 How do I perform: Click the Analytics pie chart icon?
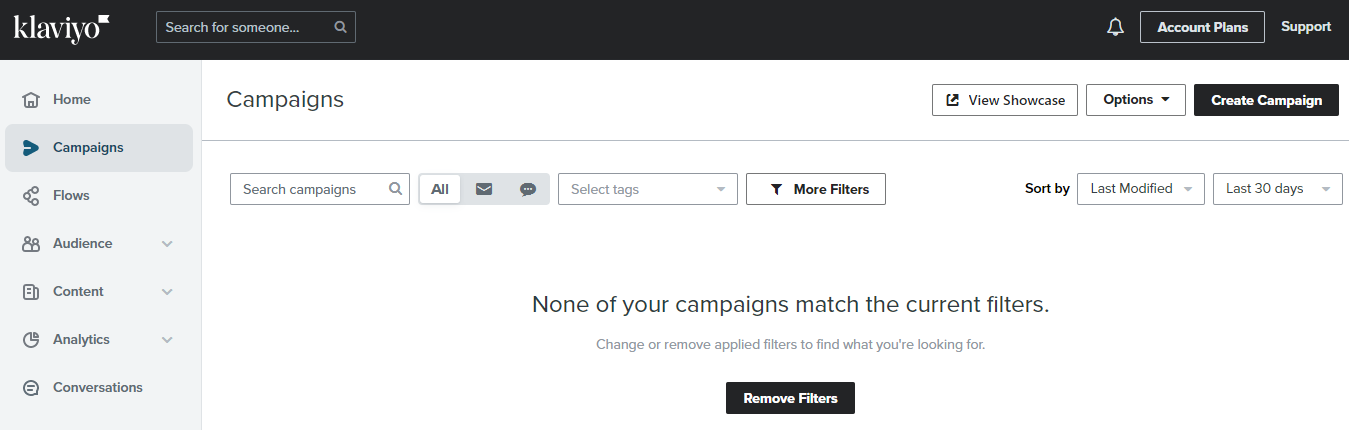pos(31,340)
